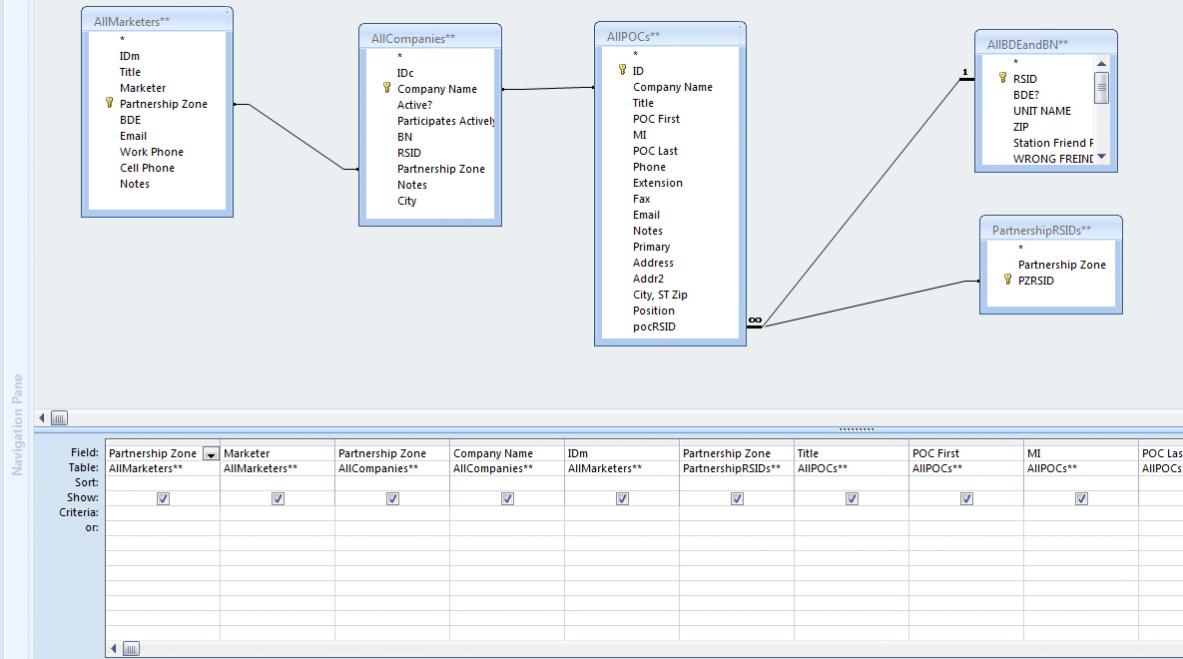Image resolution: width=1183 pixels, height=659 pixels.
Task: Toggle Show checkbox for AllCompanies Partnership Zone column
Action: (x=392, y=498)
